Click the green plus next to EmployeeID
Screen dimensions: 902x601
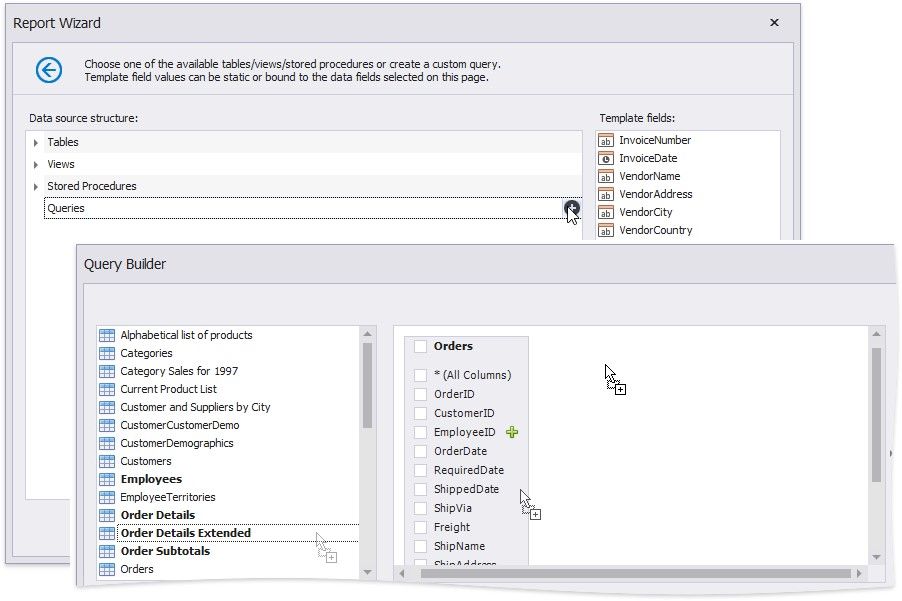point(512,432)
